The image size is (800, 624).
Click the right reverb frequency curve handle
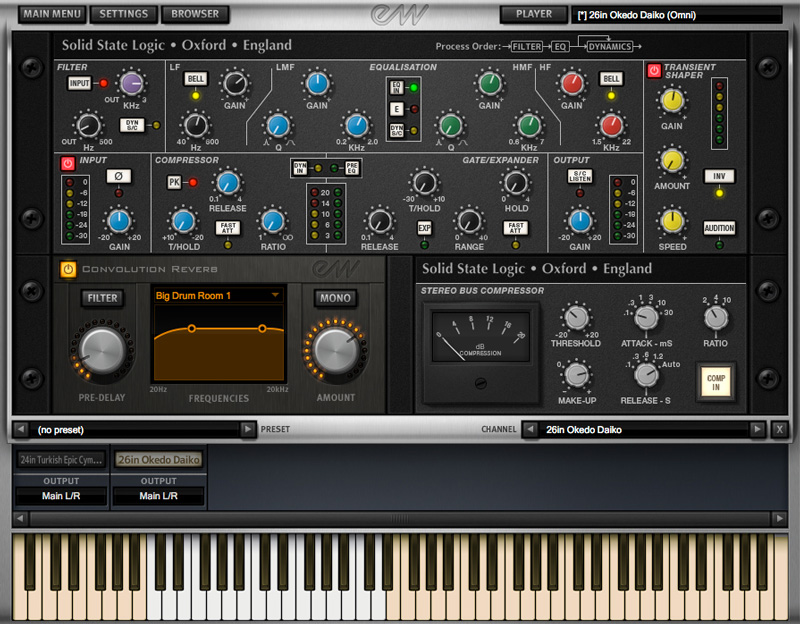(262, 329)
